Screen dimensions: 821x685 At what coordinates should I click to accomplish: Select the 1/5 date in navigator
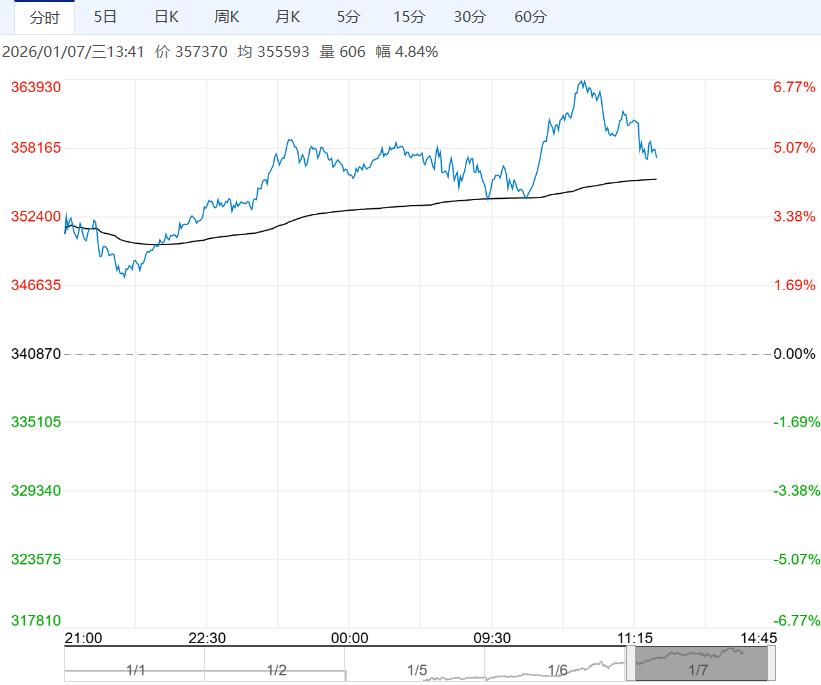tap(416, 670)
